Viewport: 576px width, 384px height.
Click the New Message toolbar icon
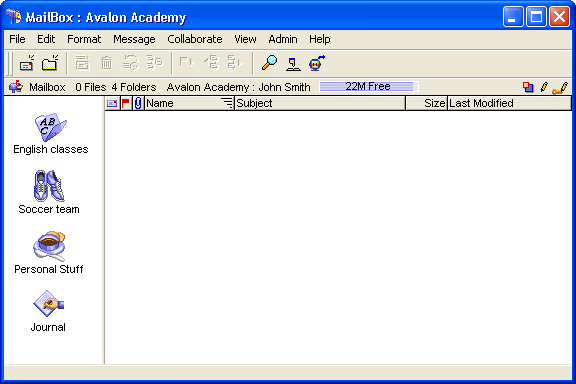(27, 63)
